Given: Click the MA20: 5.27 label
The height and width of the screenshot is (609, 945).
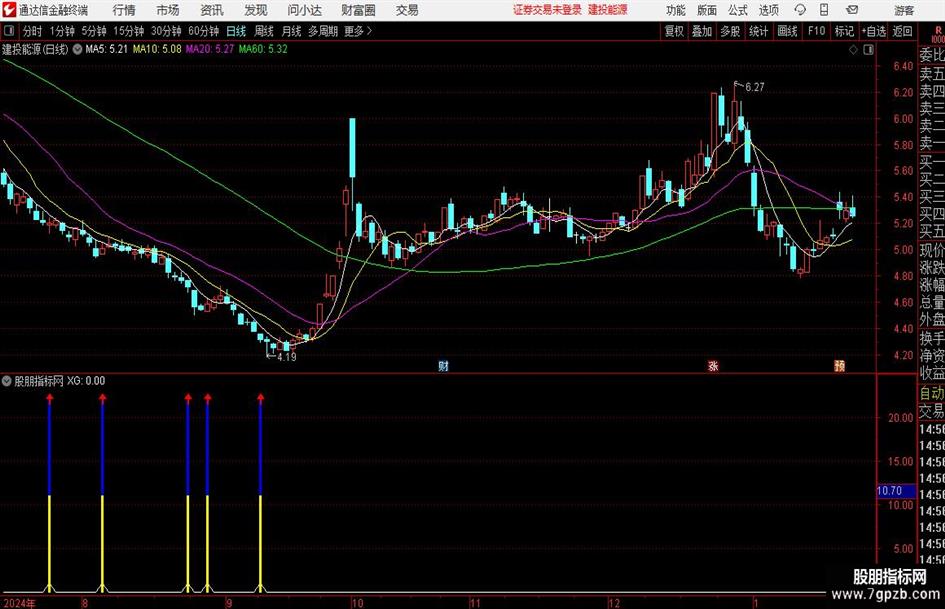Looking at the screenshot, I should (x=210, y=49).
